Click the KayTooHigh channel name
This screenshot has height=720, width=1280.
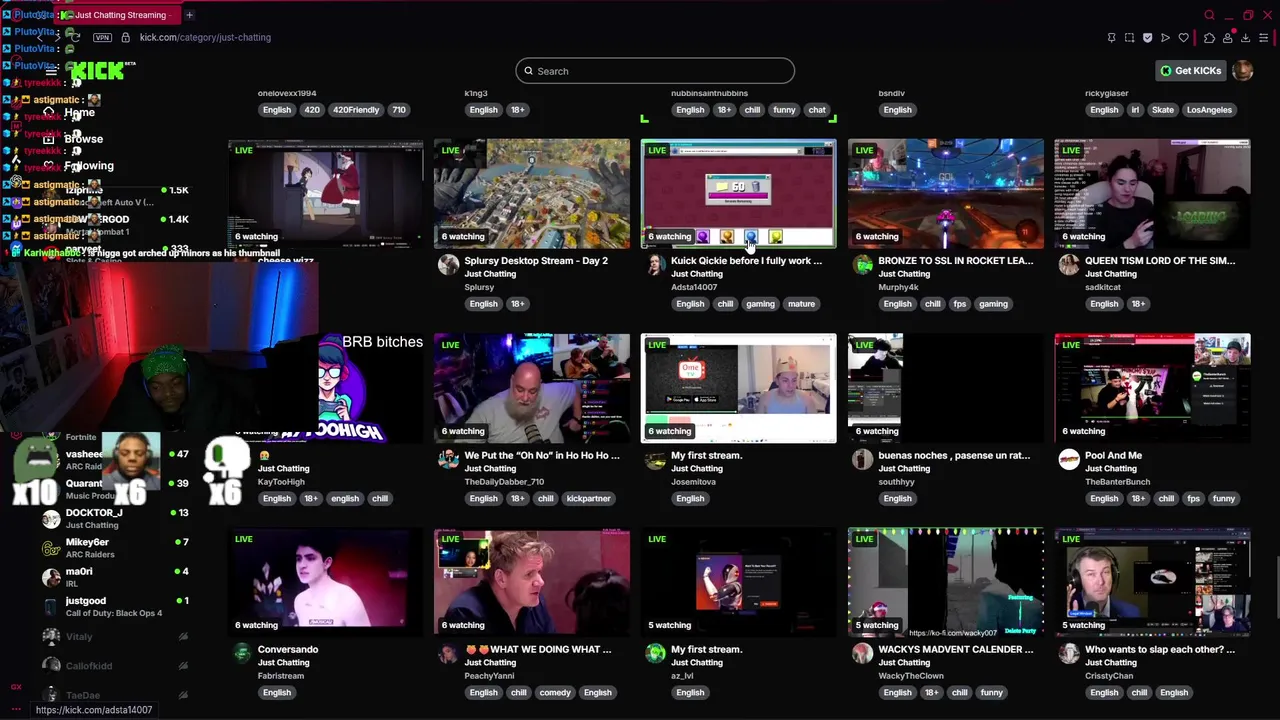point(281,482)
